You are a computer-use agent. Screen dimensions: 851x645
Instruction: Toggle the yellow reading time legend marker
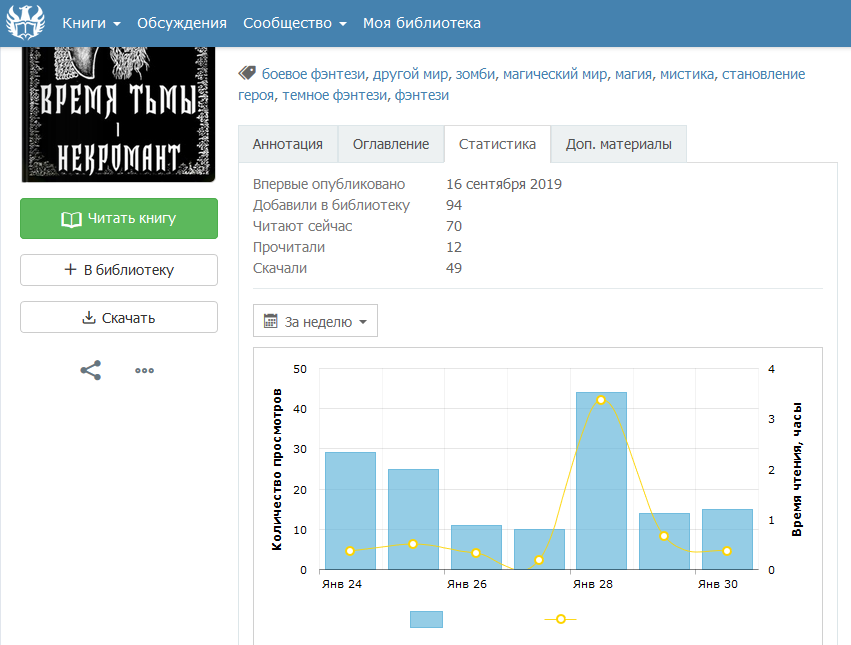[x=560, y=619]
